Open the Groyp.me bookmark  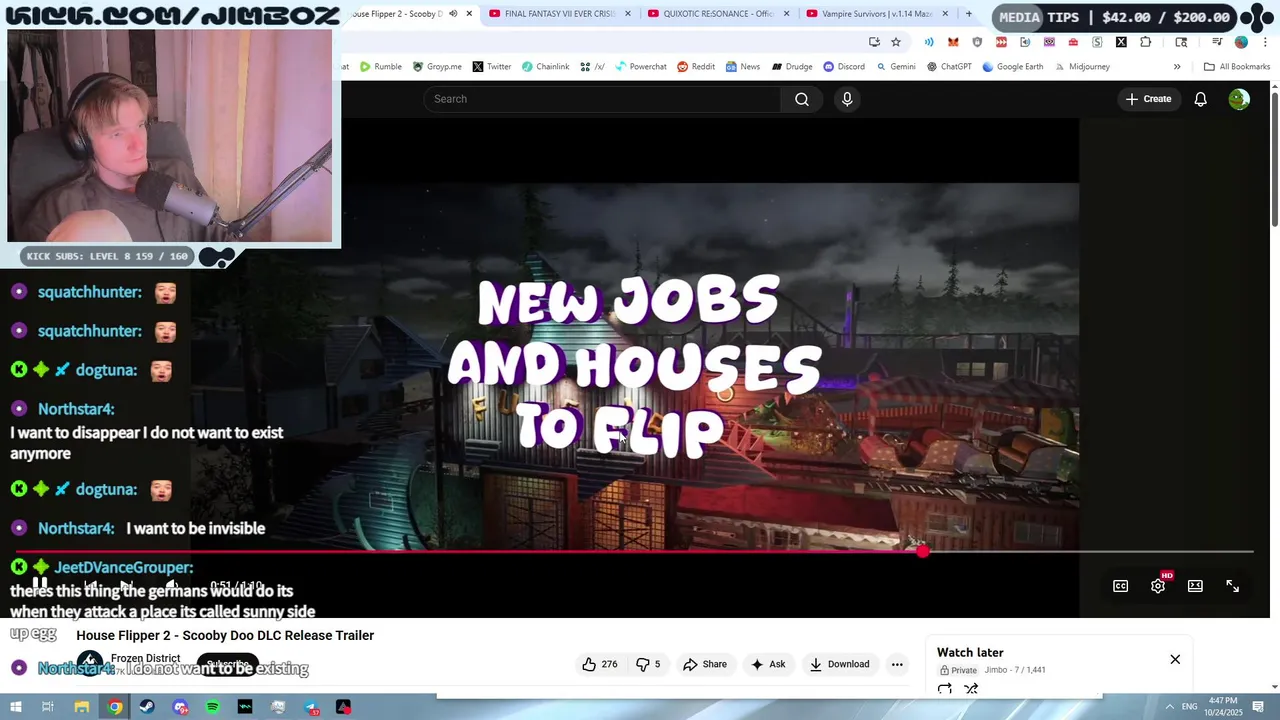(437, 67)
